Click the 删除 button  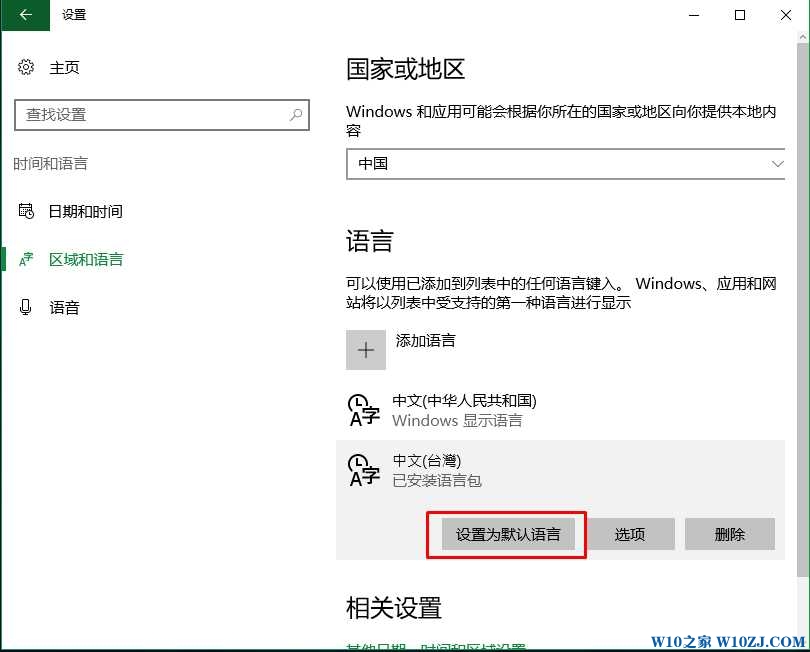click(729, 534)
